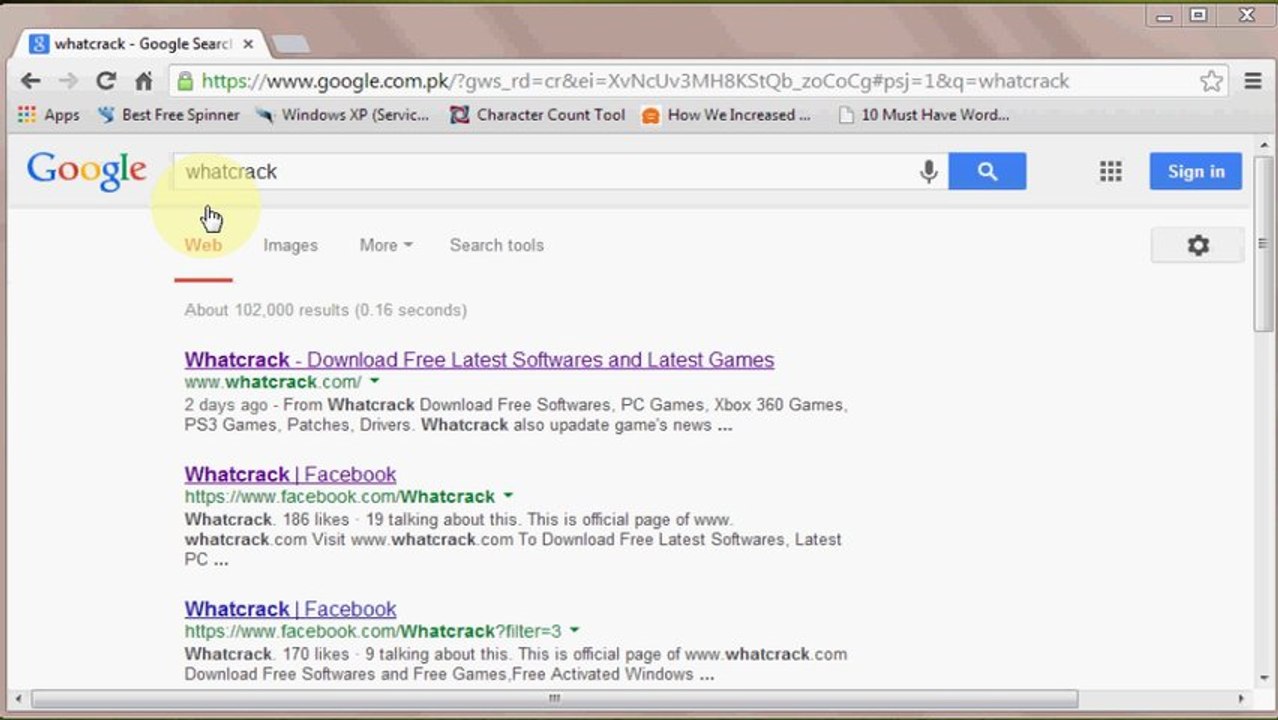
Task: Switch to the Images tab
Action: 290,245
